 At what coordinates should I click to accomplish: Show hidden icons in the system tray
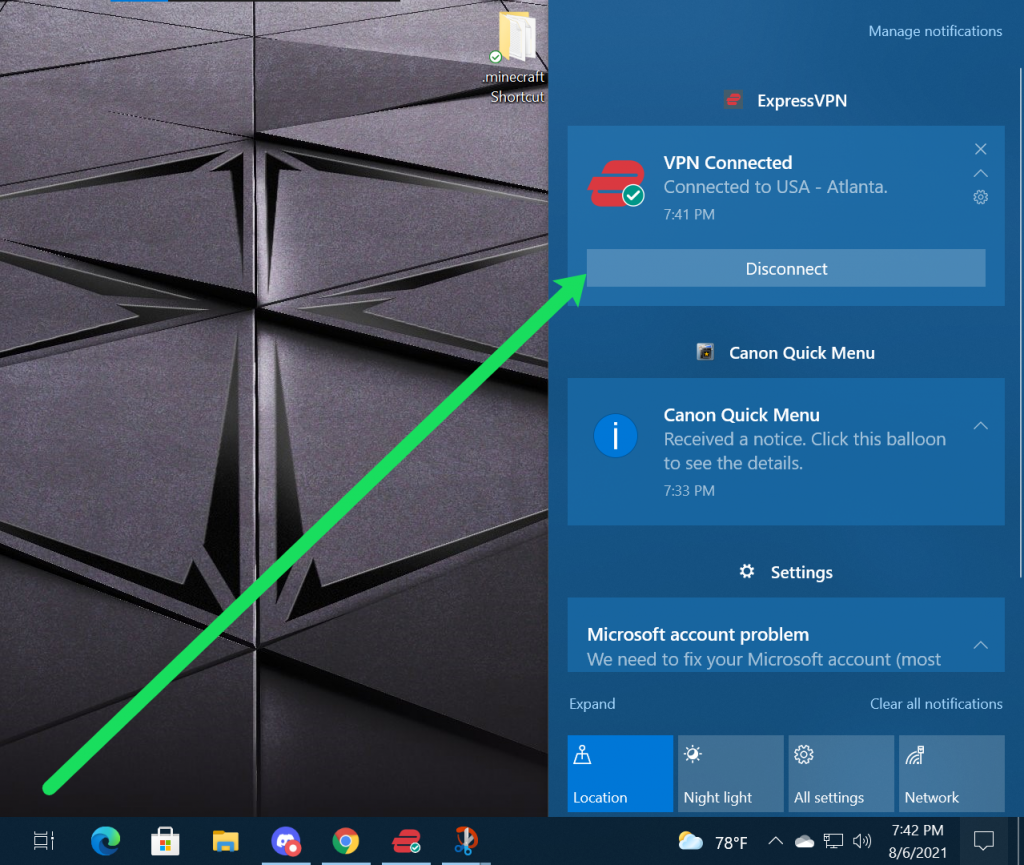coord(776,841)
